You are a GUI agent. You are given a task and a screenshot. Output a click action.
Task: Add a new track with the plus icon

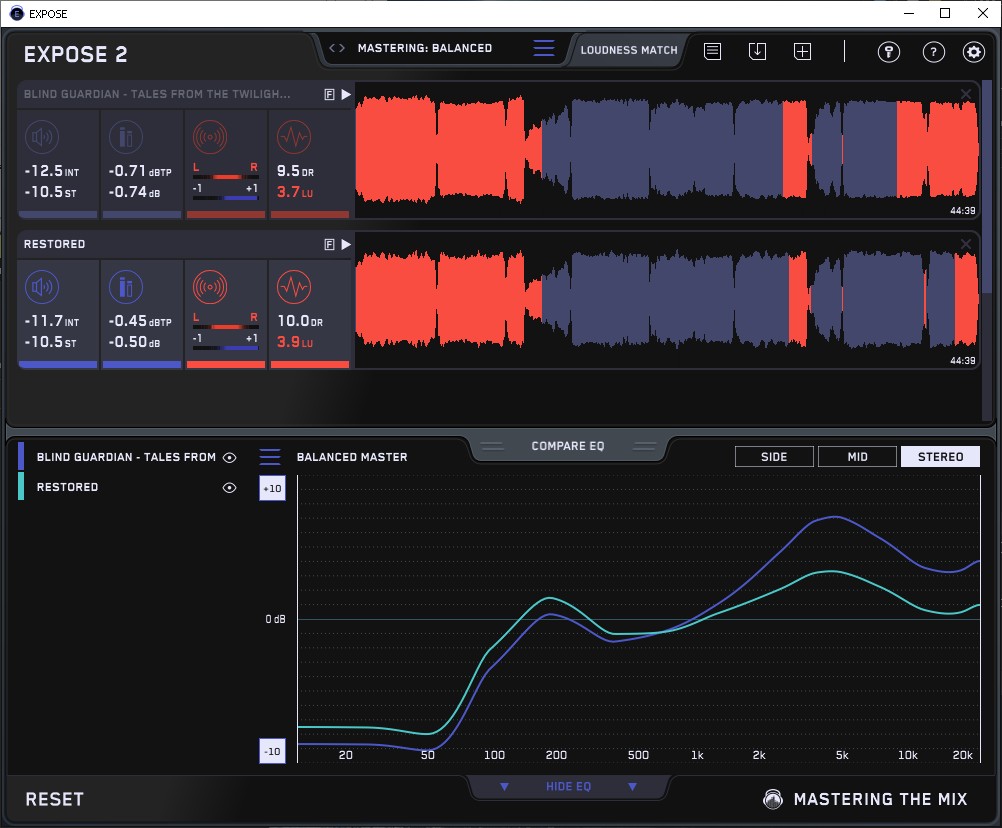click(802, 51)
